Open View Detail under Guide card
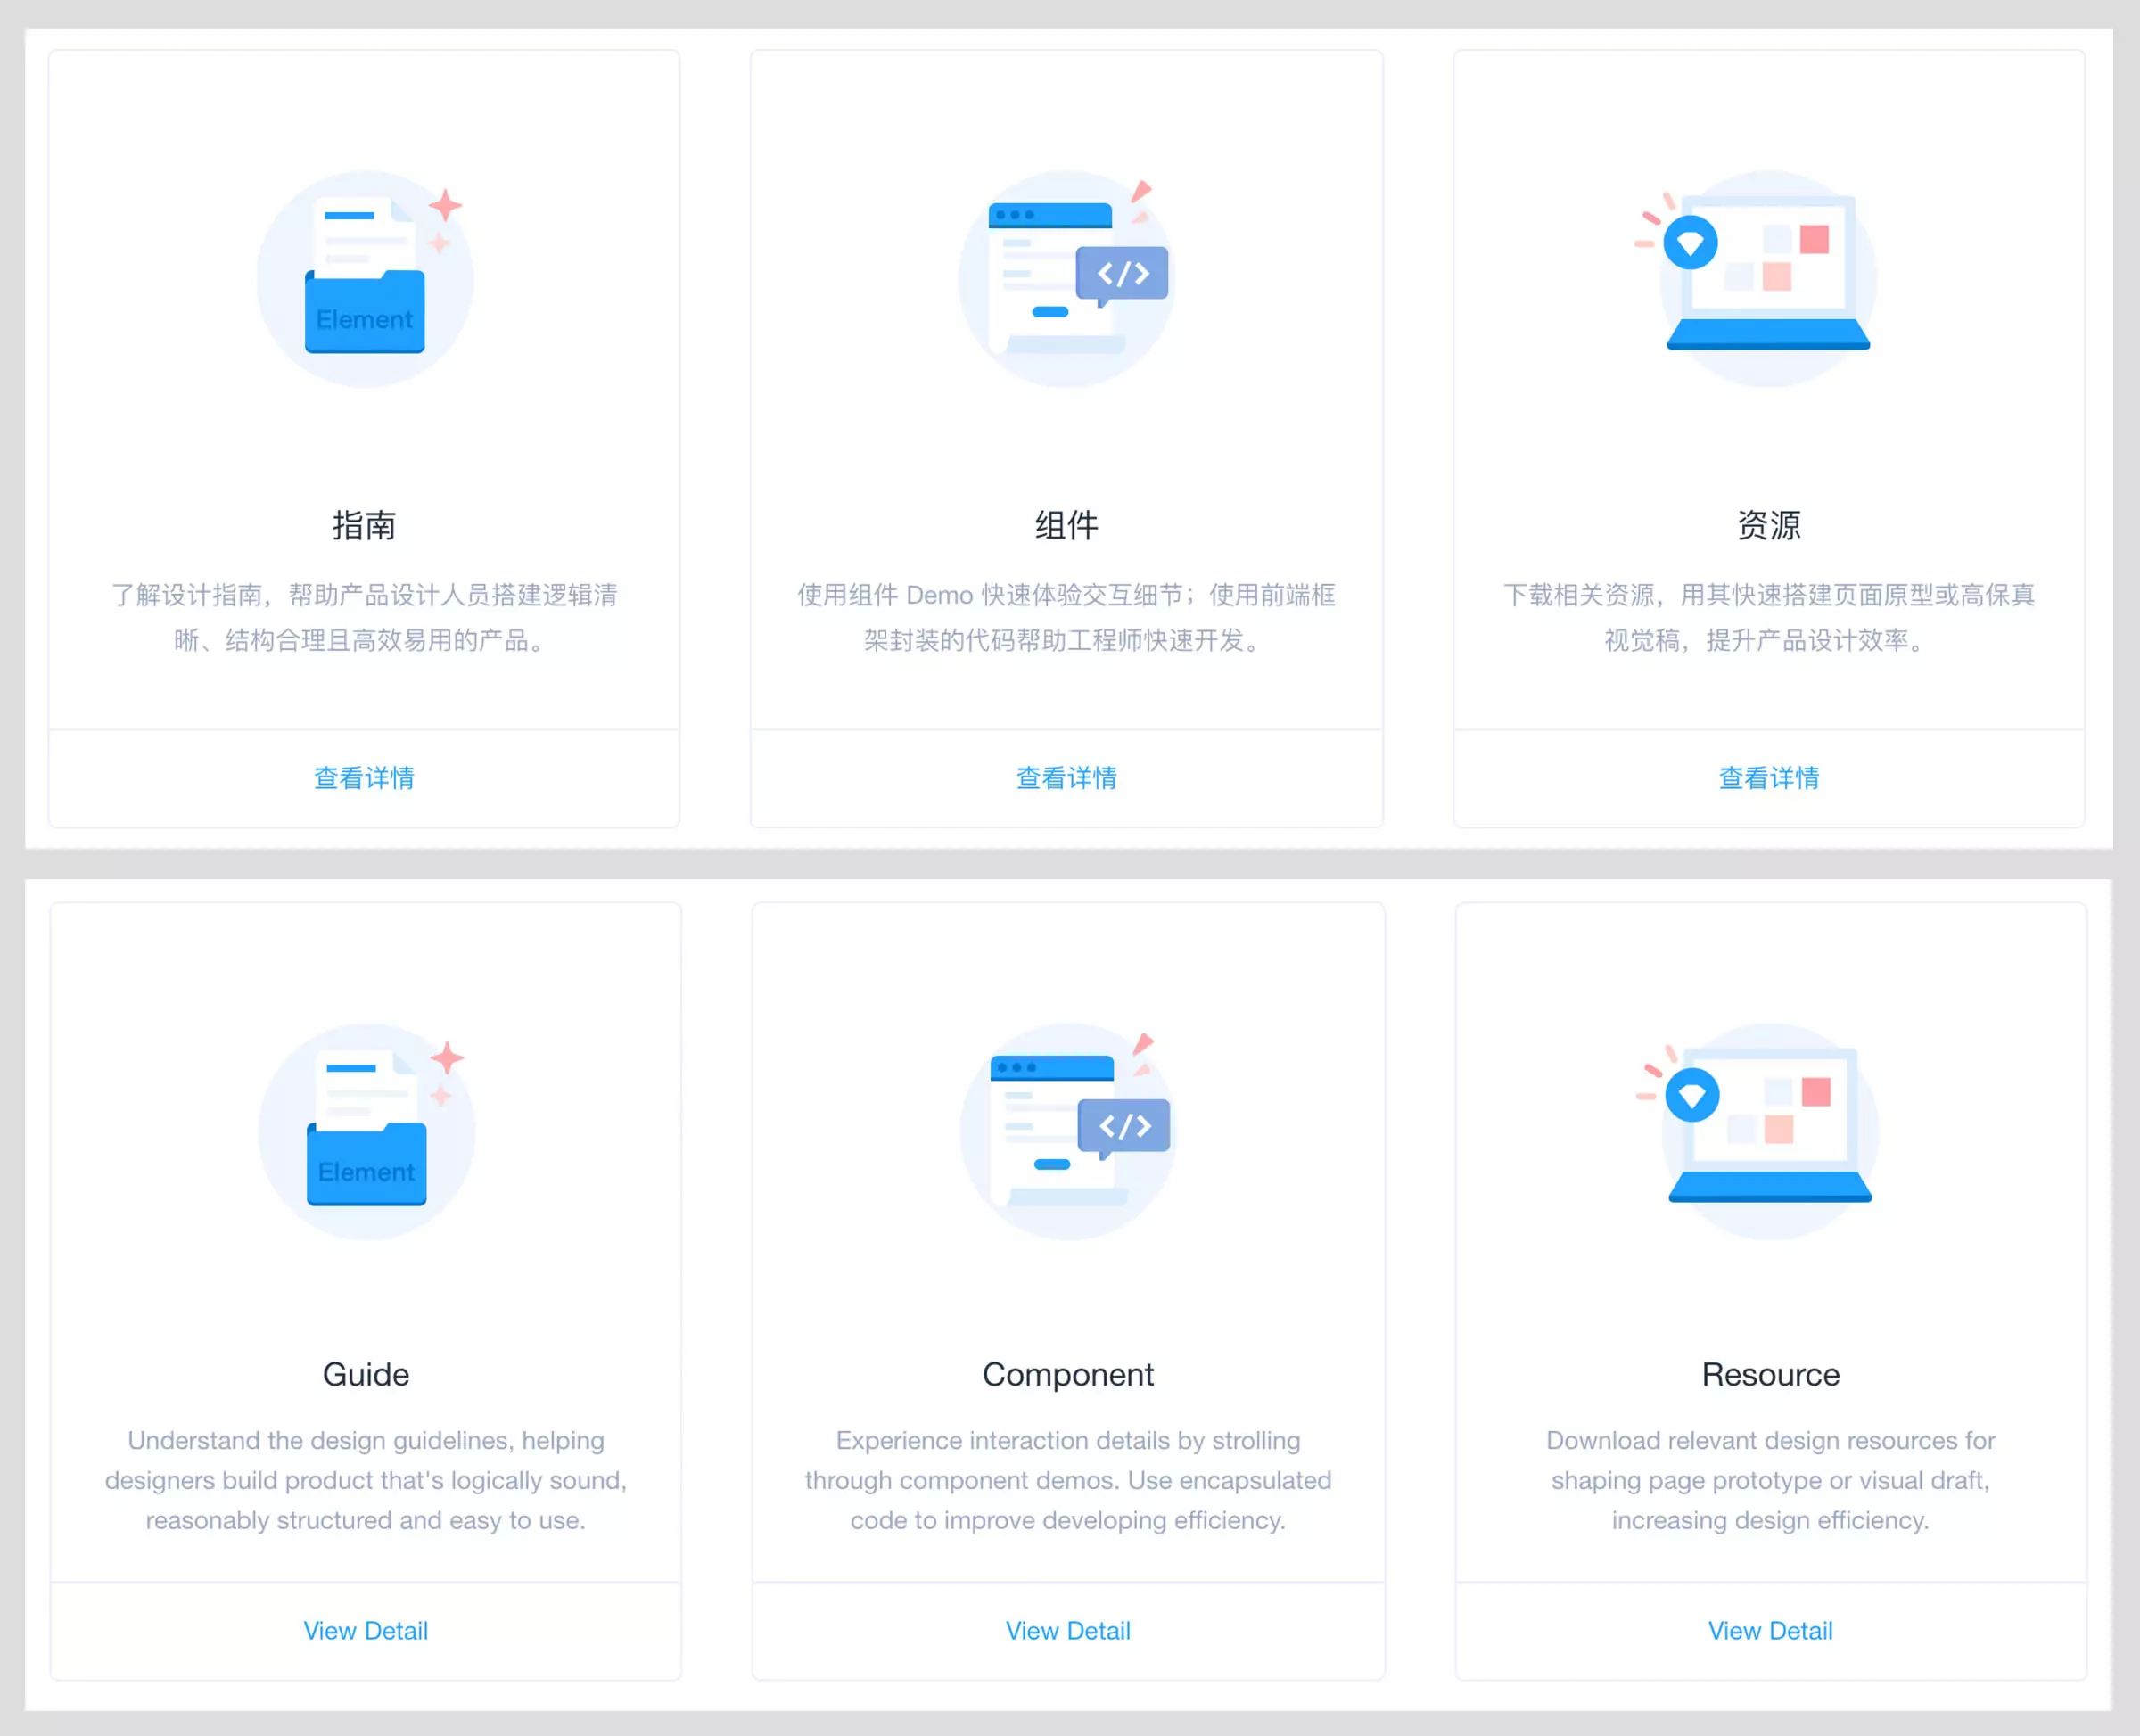Viewport: 2140px width, 1736px height. [x=366, y=1631]
